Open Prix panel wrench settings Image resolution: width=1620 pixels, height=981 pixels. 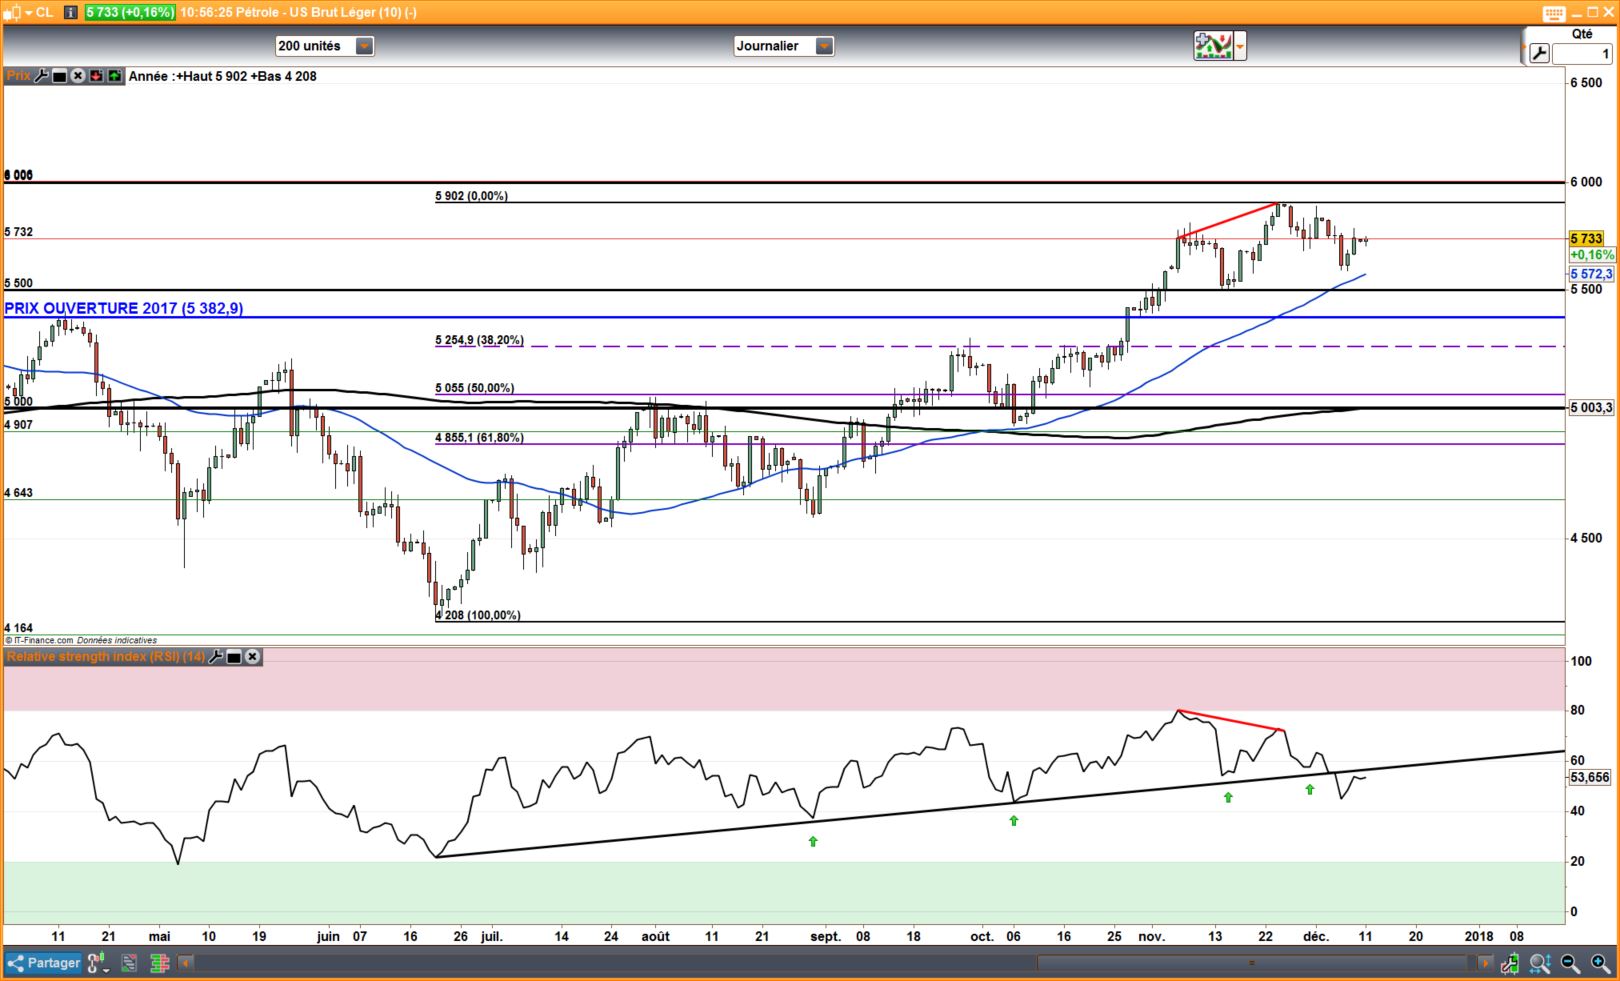click(42, 76)
